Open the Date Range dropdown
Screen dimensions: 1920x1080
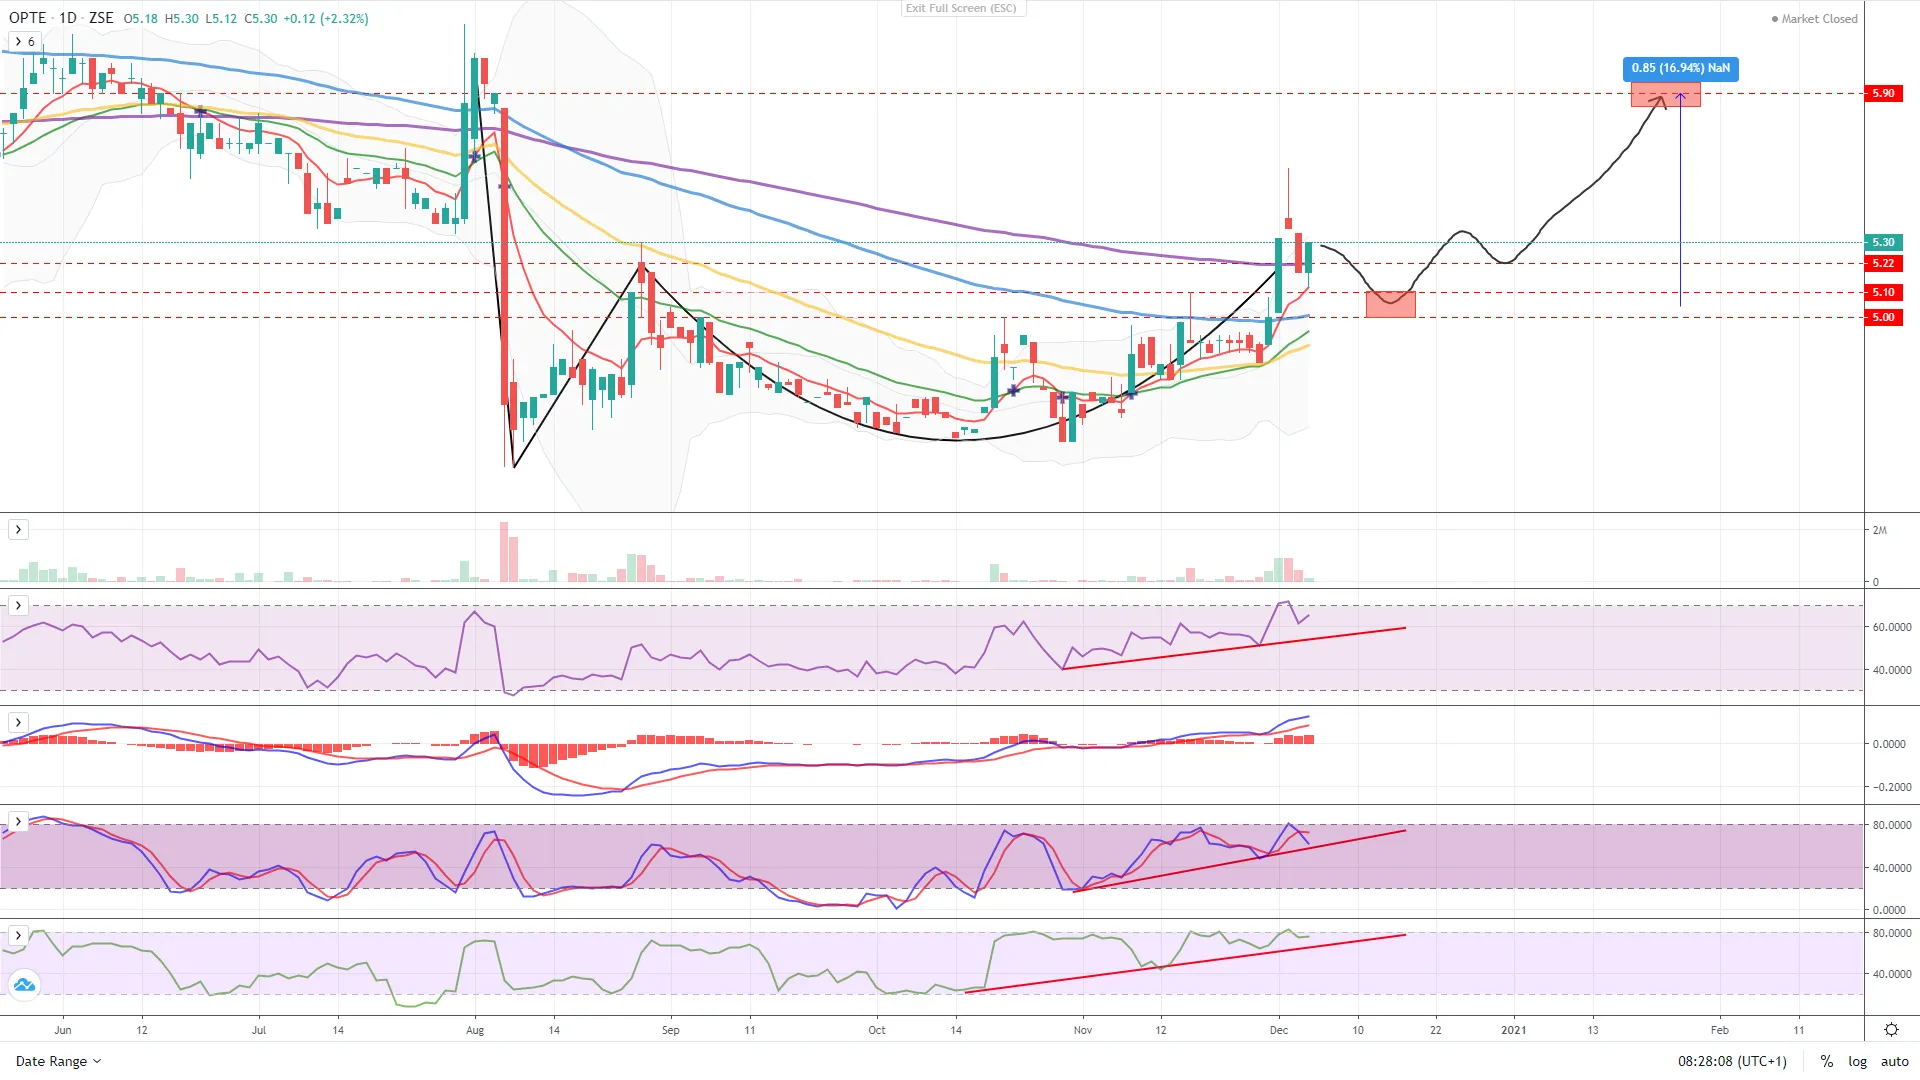58,1061
